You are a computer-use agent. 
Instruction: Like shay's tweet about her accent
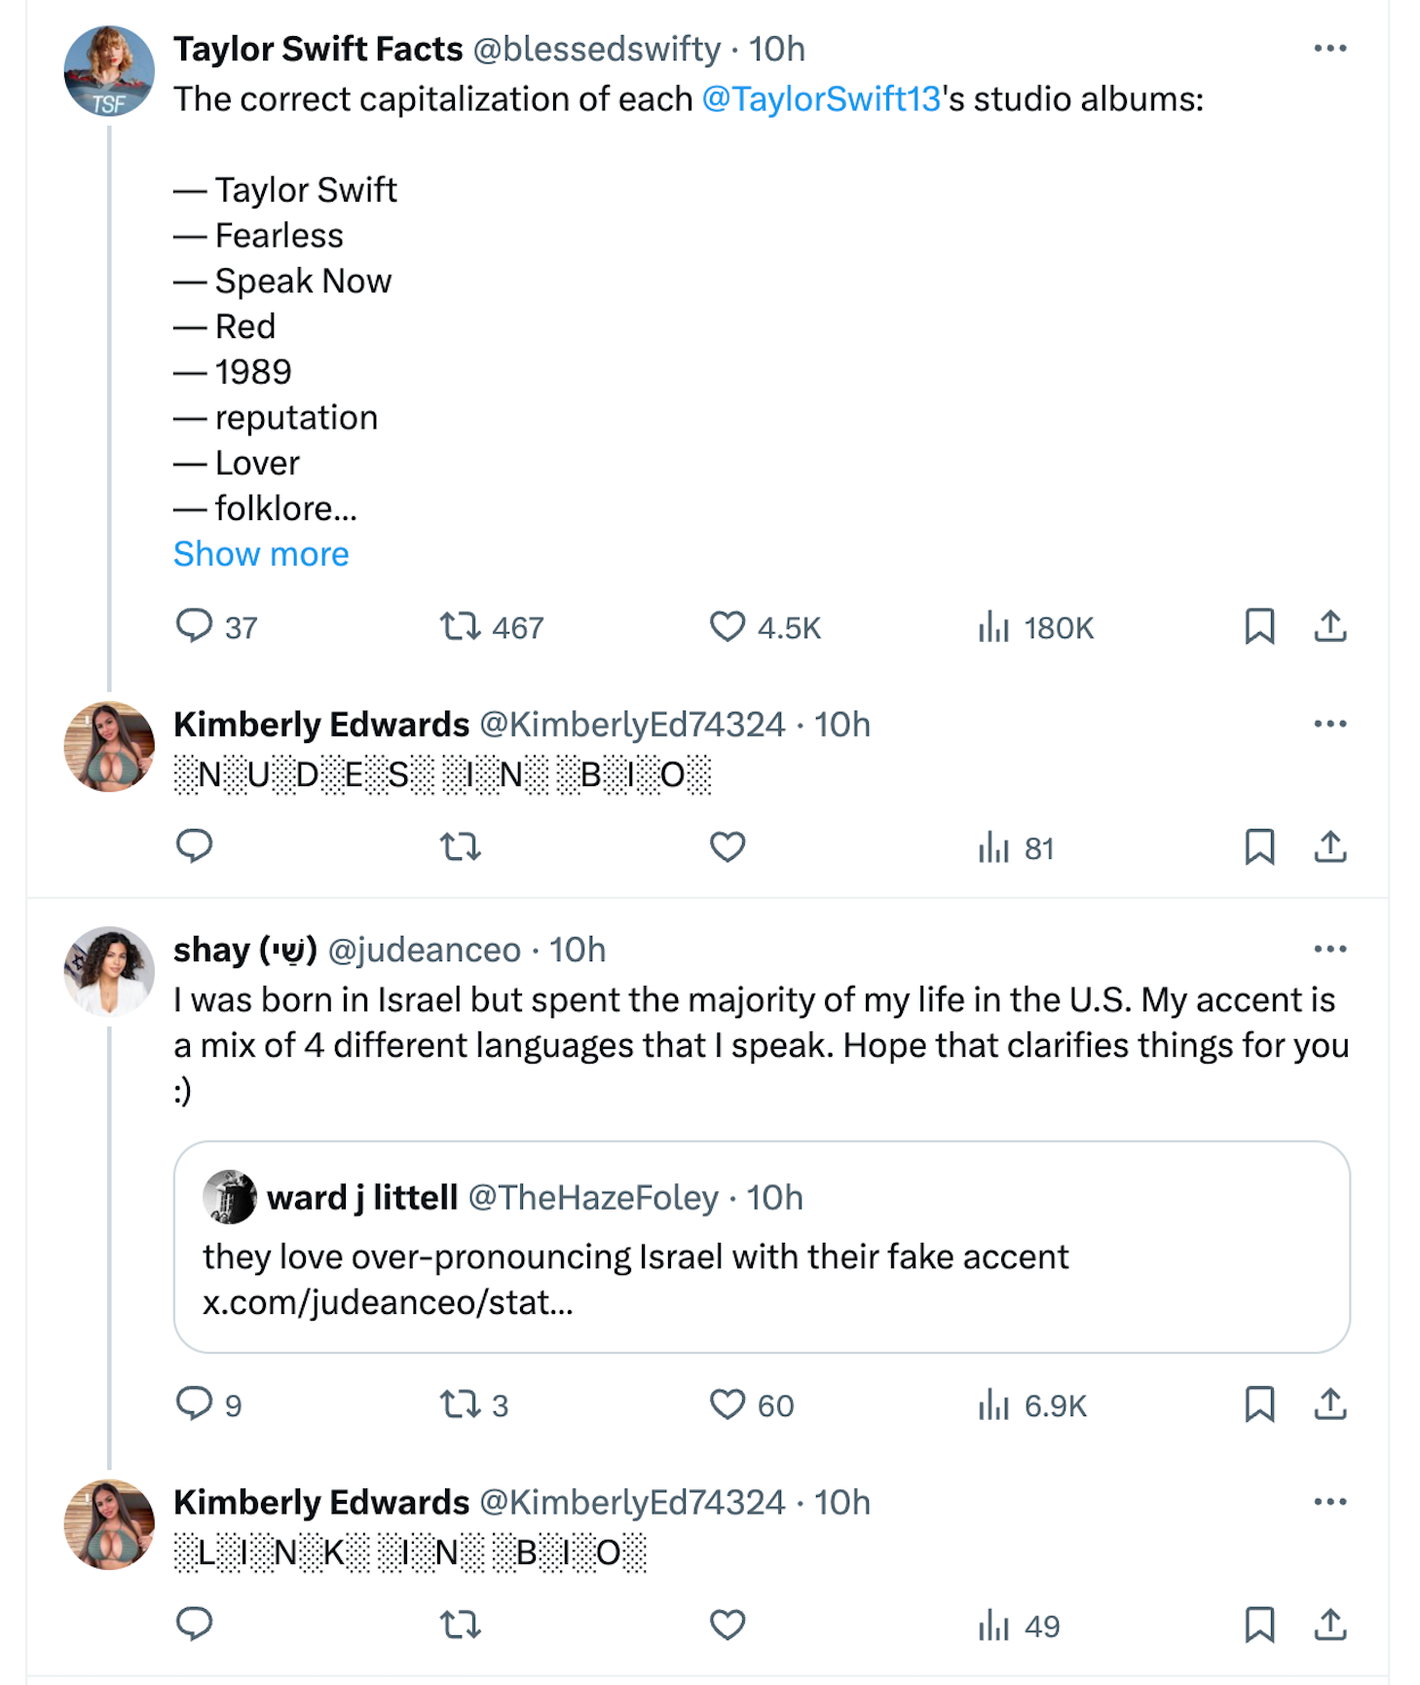coord(727,1404)
